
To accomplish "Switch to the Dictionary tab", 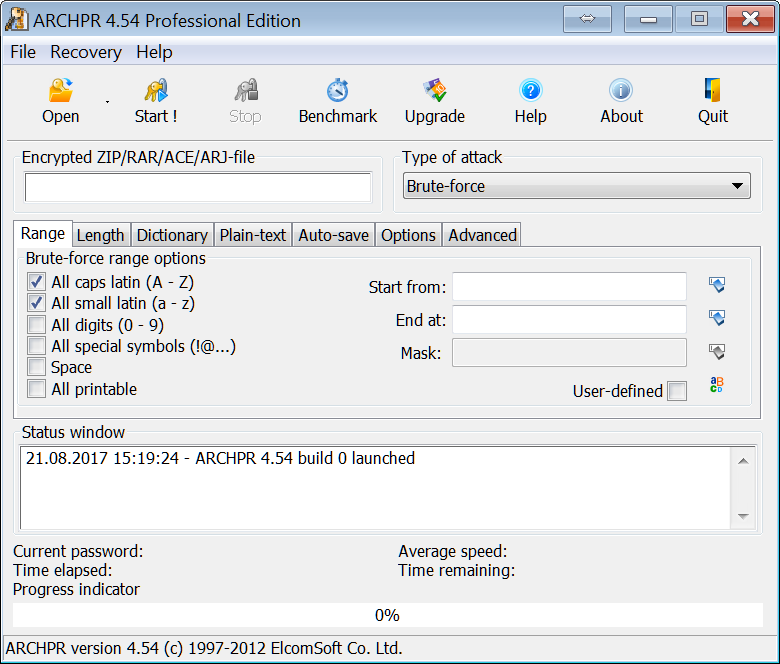I will click(172, 235).
